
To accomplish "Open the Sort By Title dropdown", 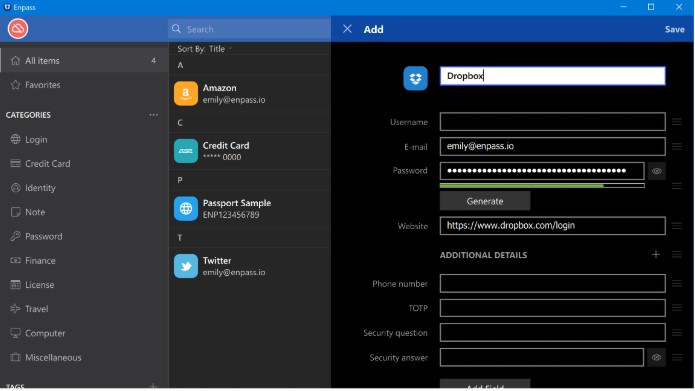I will pyautogui.click(x=204, y=49).
